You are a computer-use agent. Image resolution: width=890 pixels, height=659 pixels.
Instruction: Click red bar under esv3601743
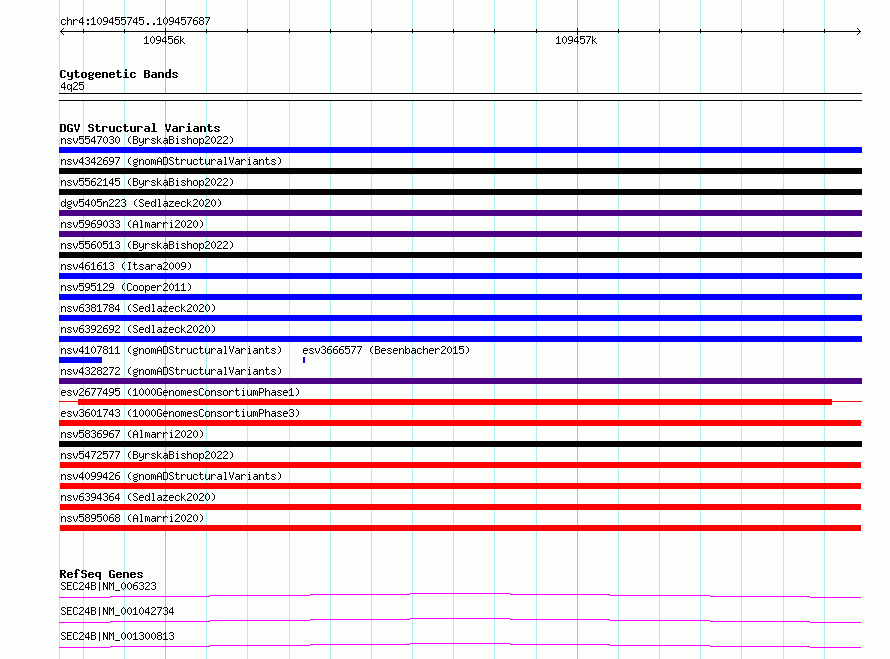[460, 423]
